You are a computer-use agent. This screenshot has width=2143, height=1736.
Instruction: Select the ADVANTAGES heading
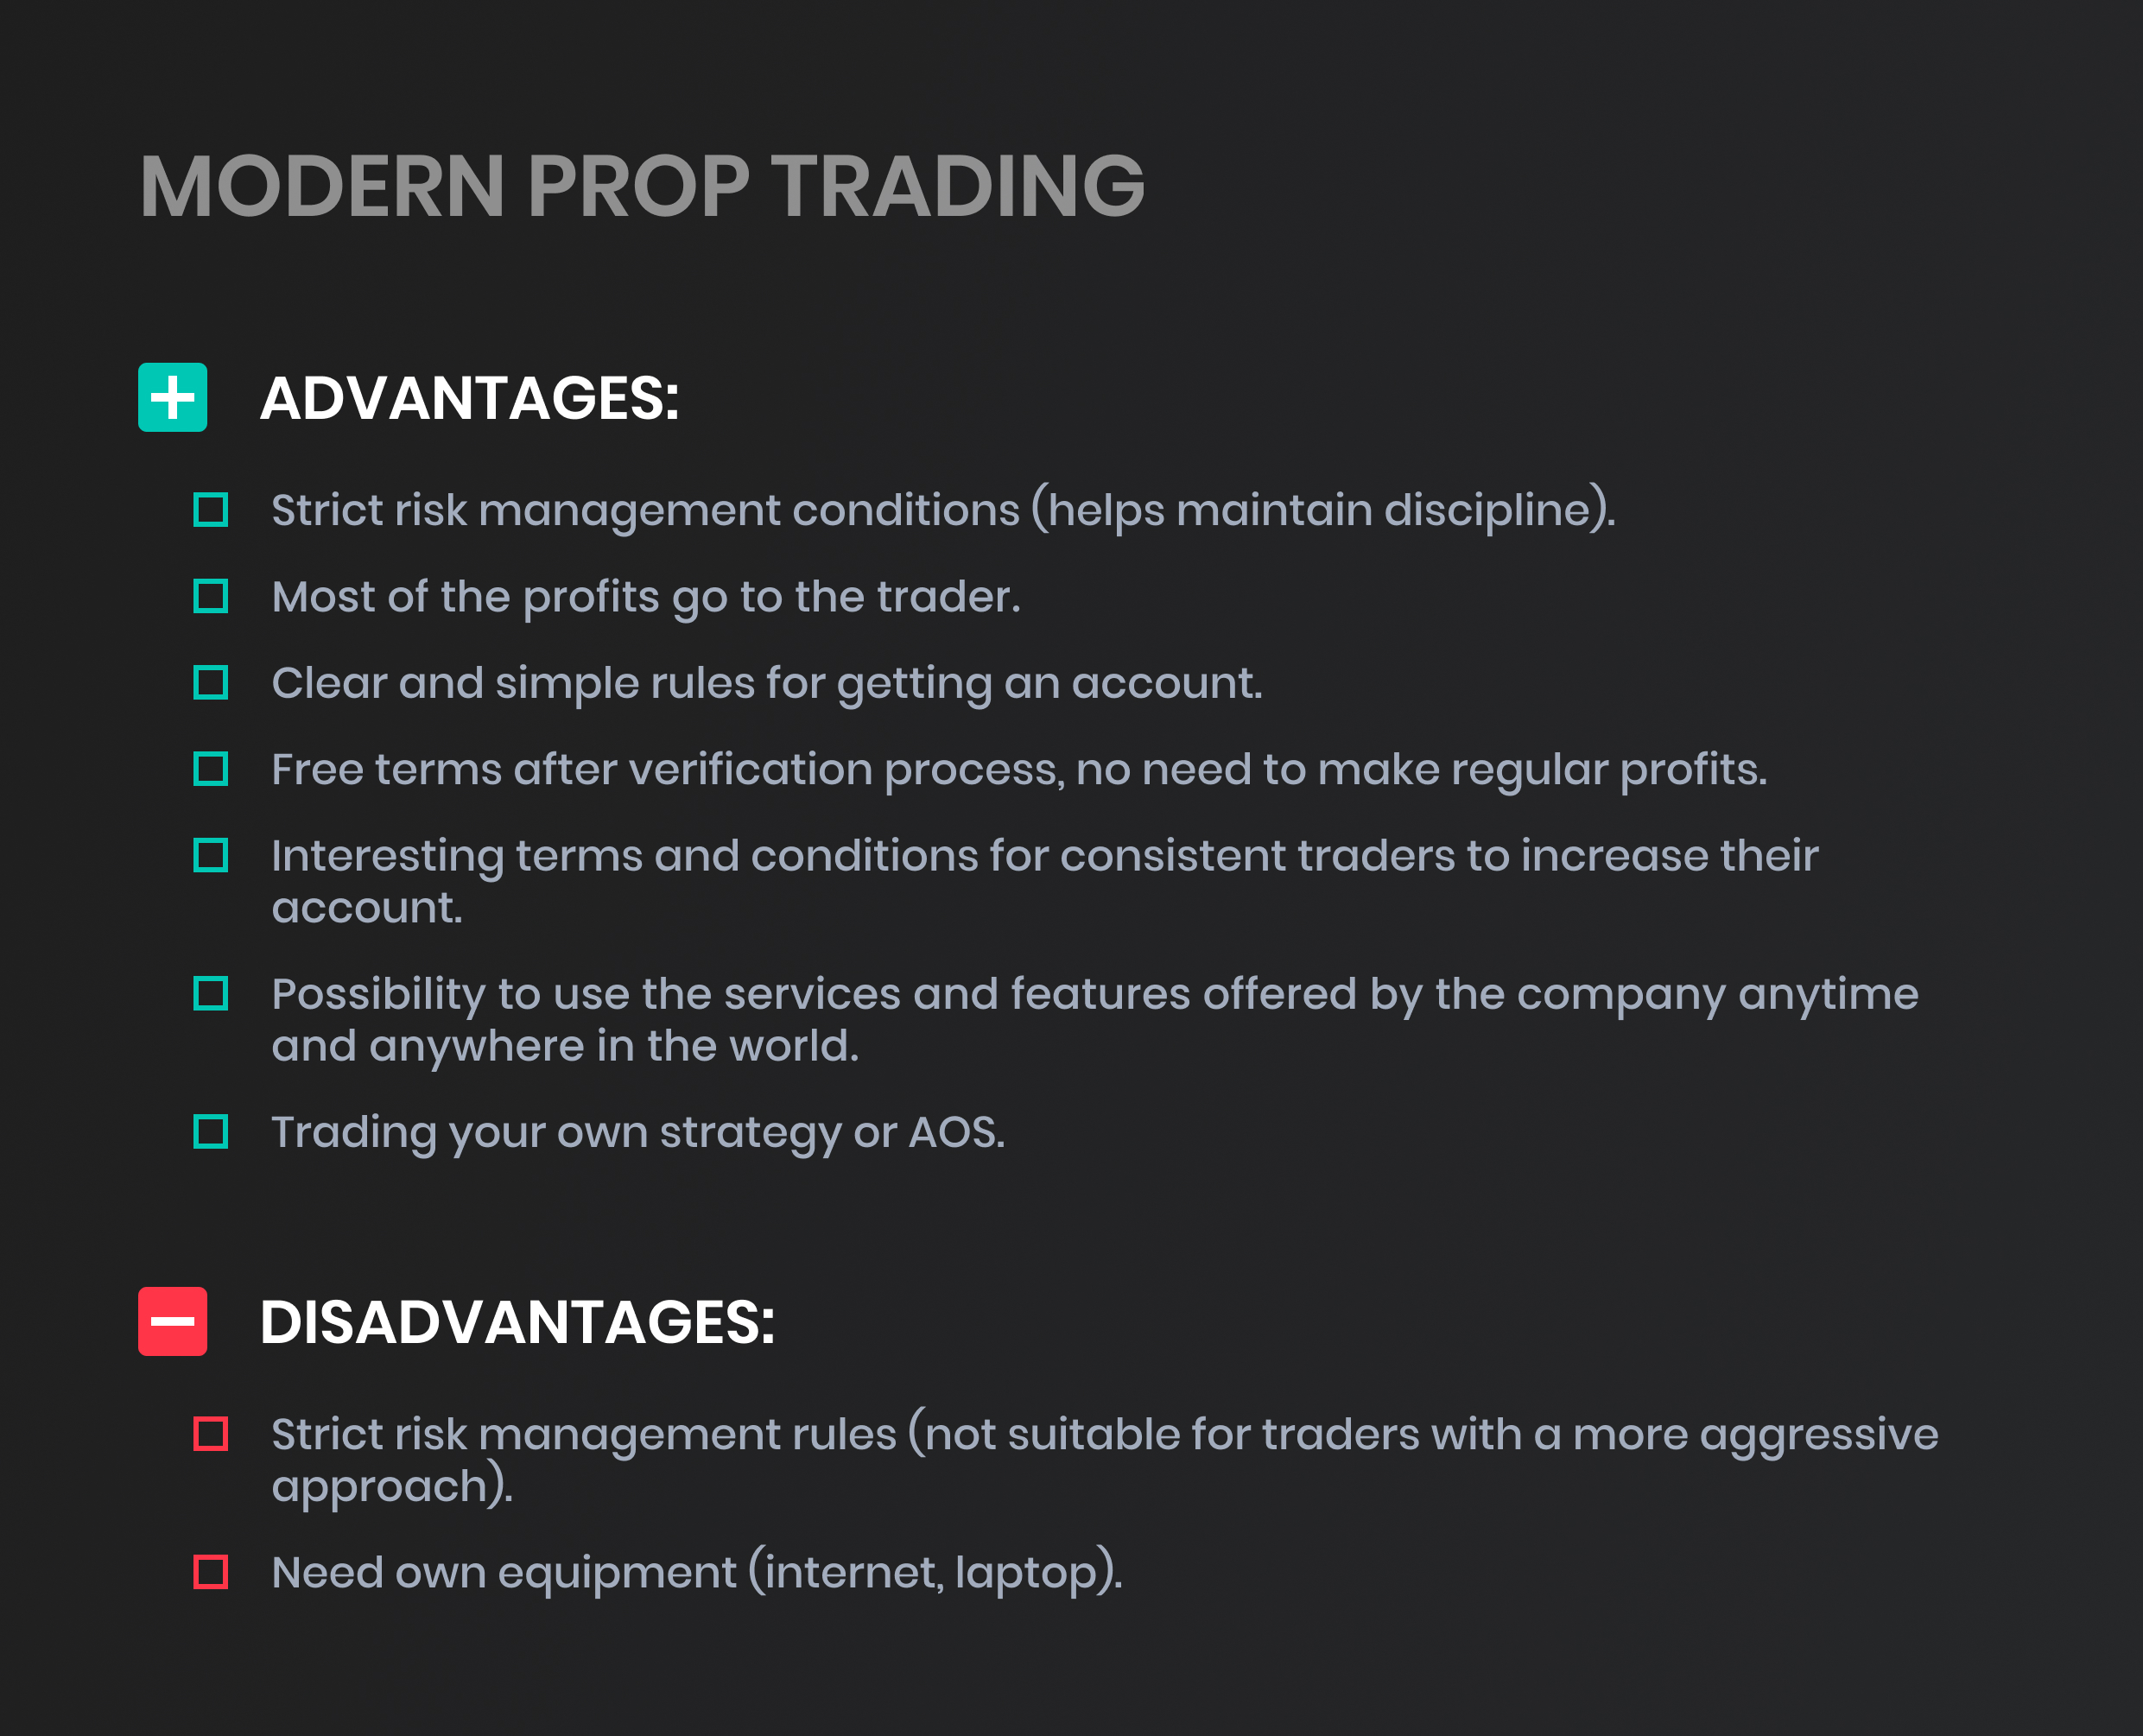470,398
